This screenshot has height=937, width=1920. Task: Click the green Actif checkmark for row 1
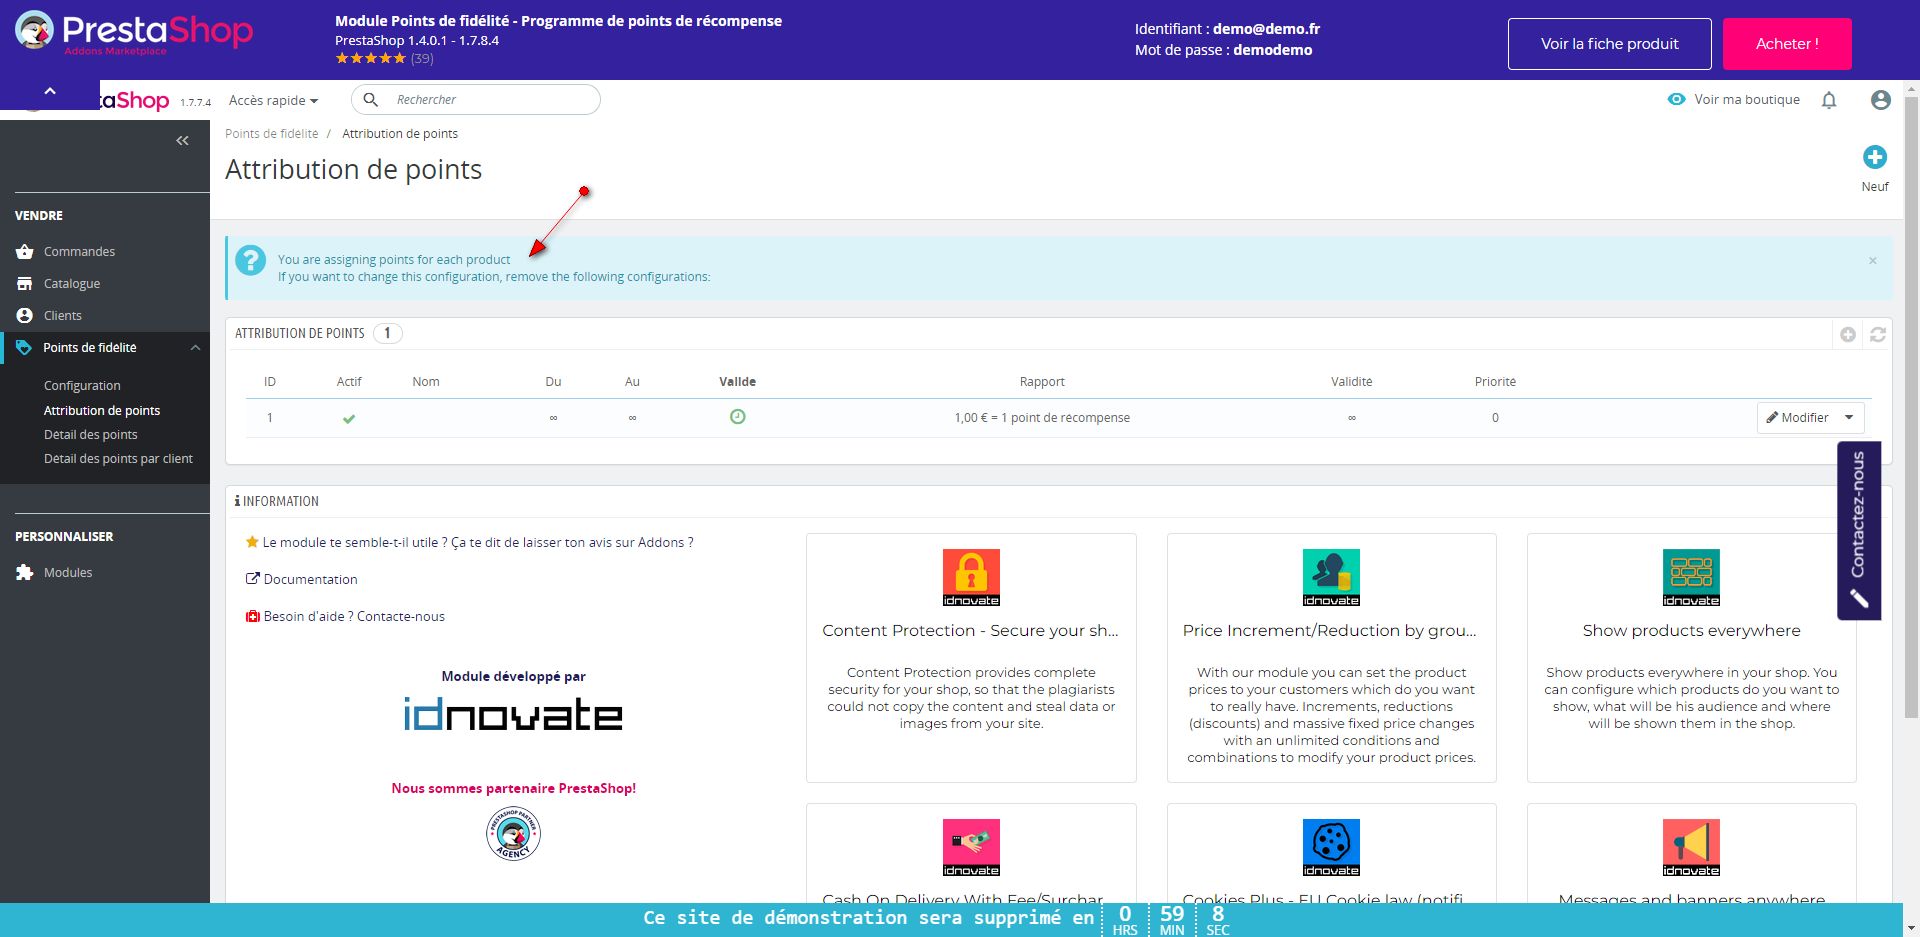pos(349,419)
